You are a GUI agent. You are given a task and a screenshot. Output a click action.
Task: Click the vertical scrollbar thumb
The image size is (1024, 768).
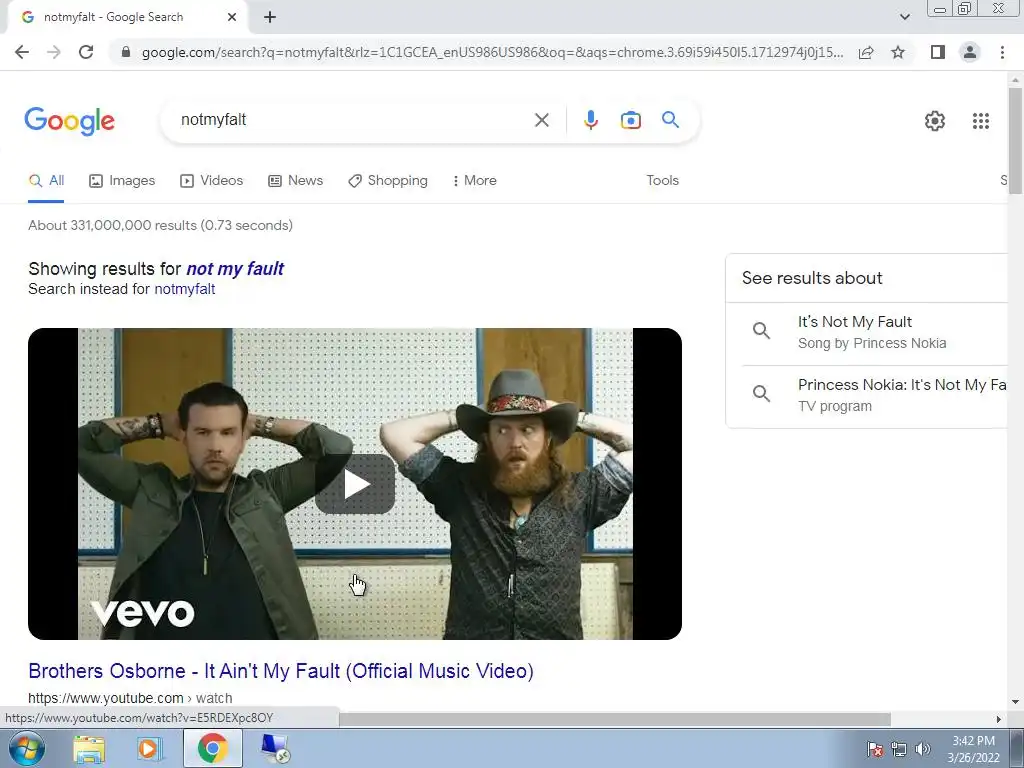tap(1015, 140)
